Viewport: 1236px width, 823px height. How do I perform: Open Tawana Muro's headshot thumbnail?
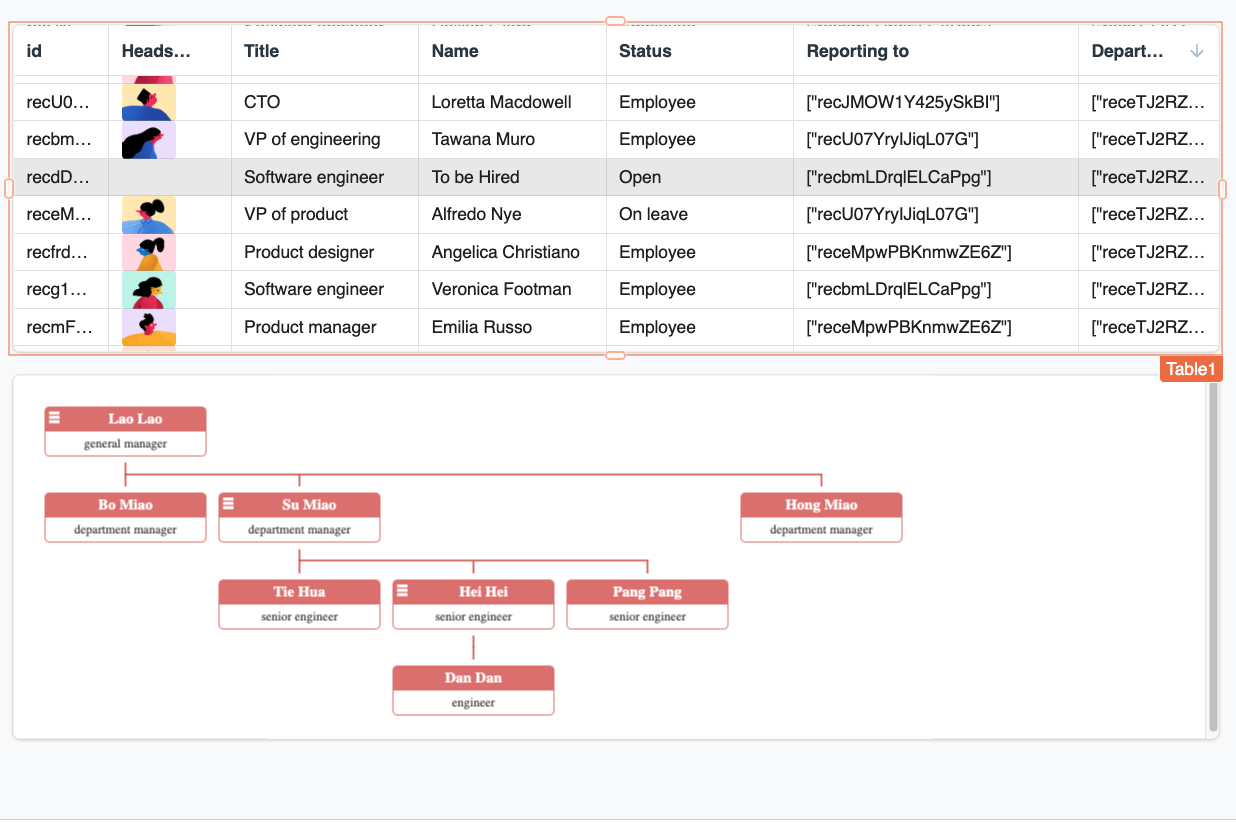click(x=148, y=140)
